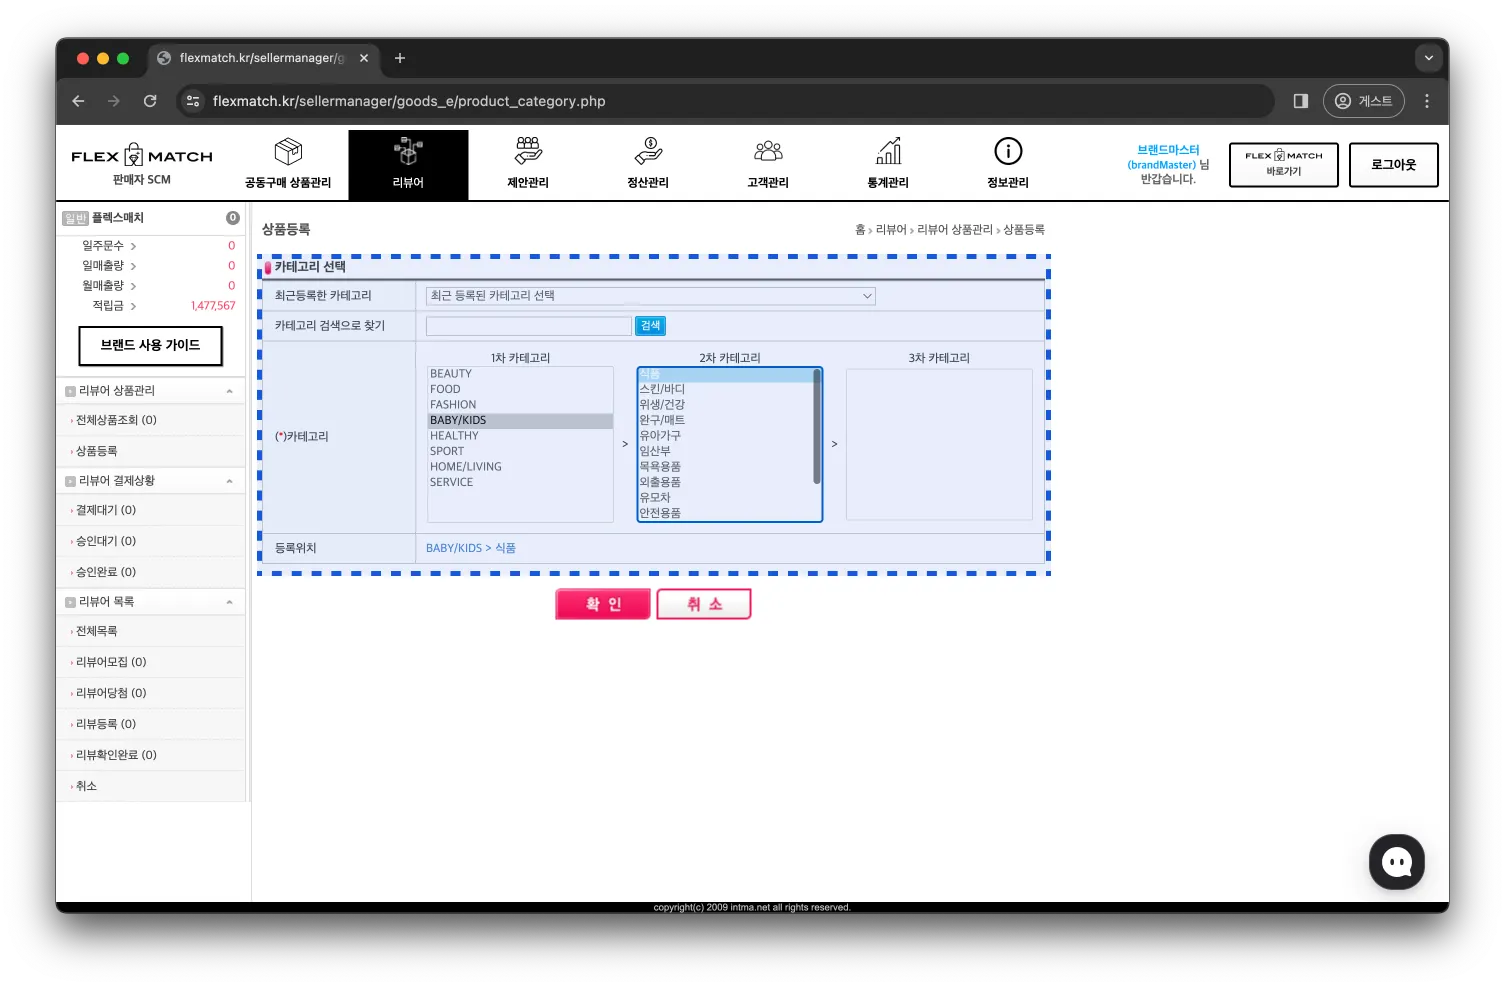Open 상품등록 in the sidebar
Screen dimensions: 1505x987
click(96, 451)
